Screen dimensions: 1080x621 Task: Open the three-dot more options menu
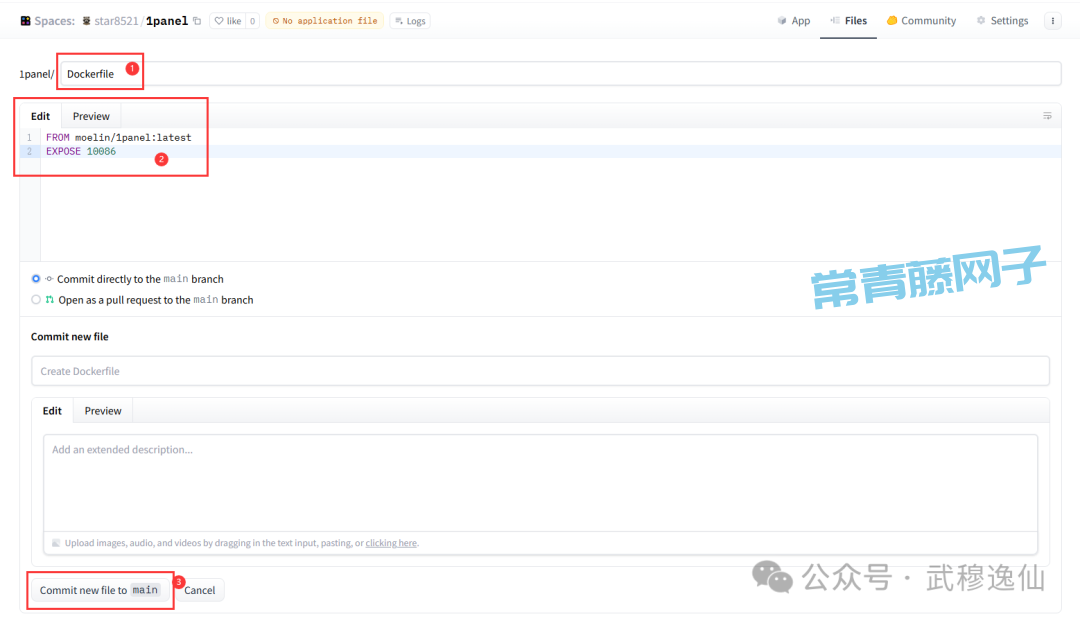1052,21
